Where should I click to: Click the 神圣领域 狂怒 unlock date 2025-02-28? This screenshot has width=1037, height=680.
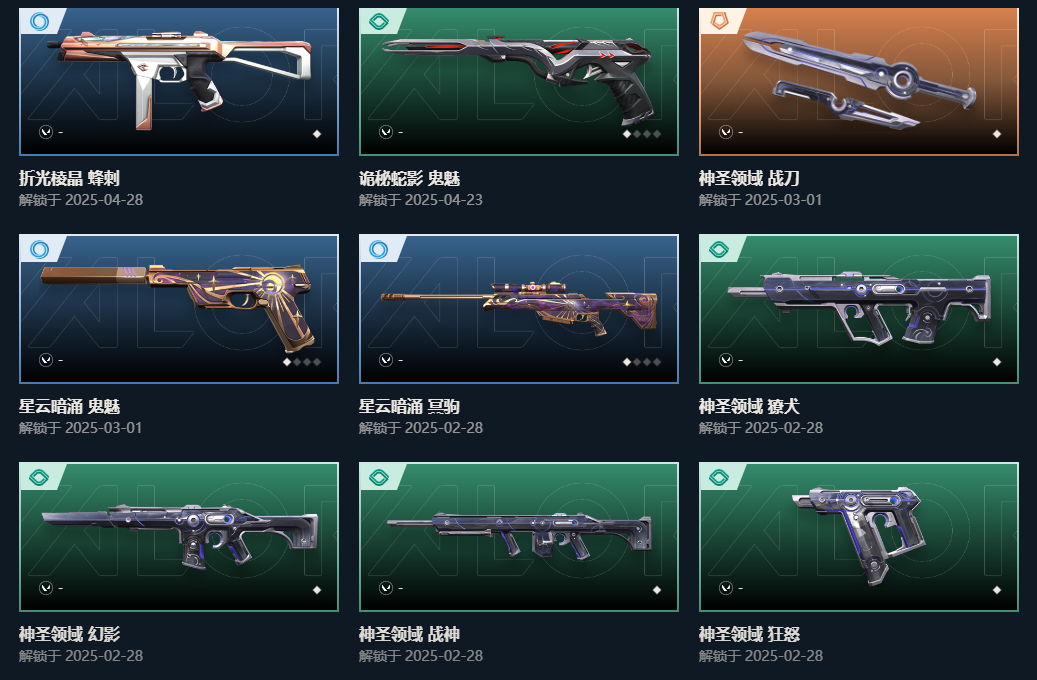click(x=784, y=656)
